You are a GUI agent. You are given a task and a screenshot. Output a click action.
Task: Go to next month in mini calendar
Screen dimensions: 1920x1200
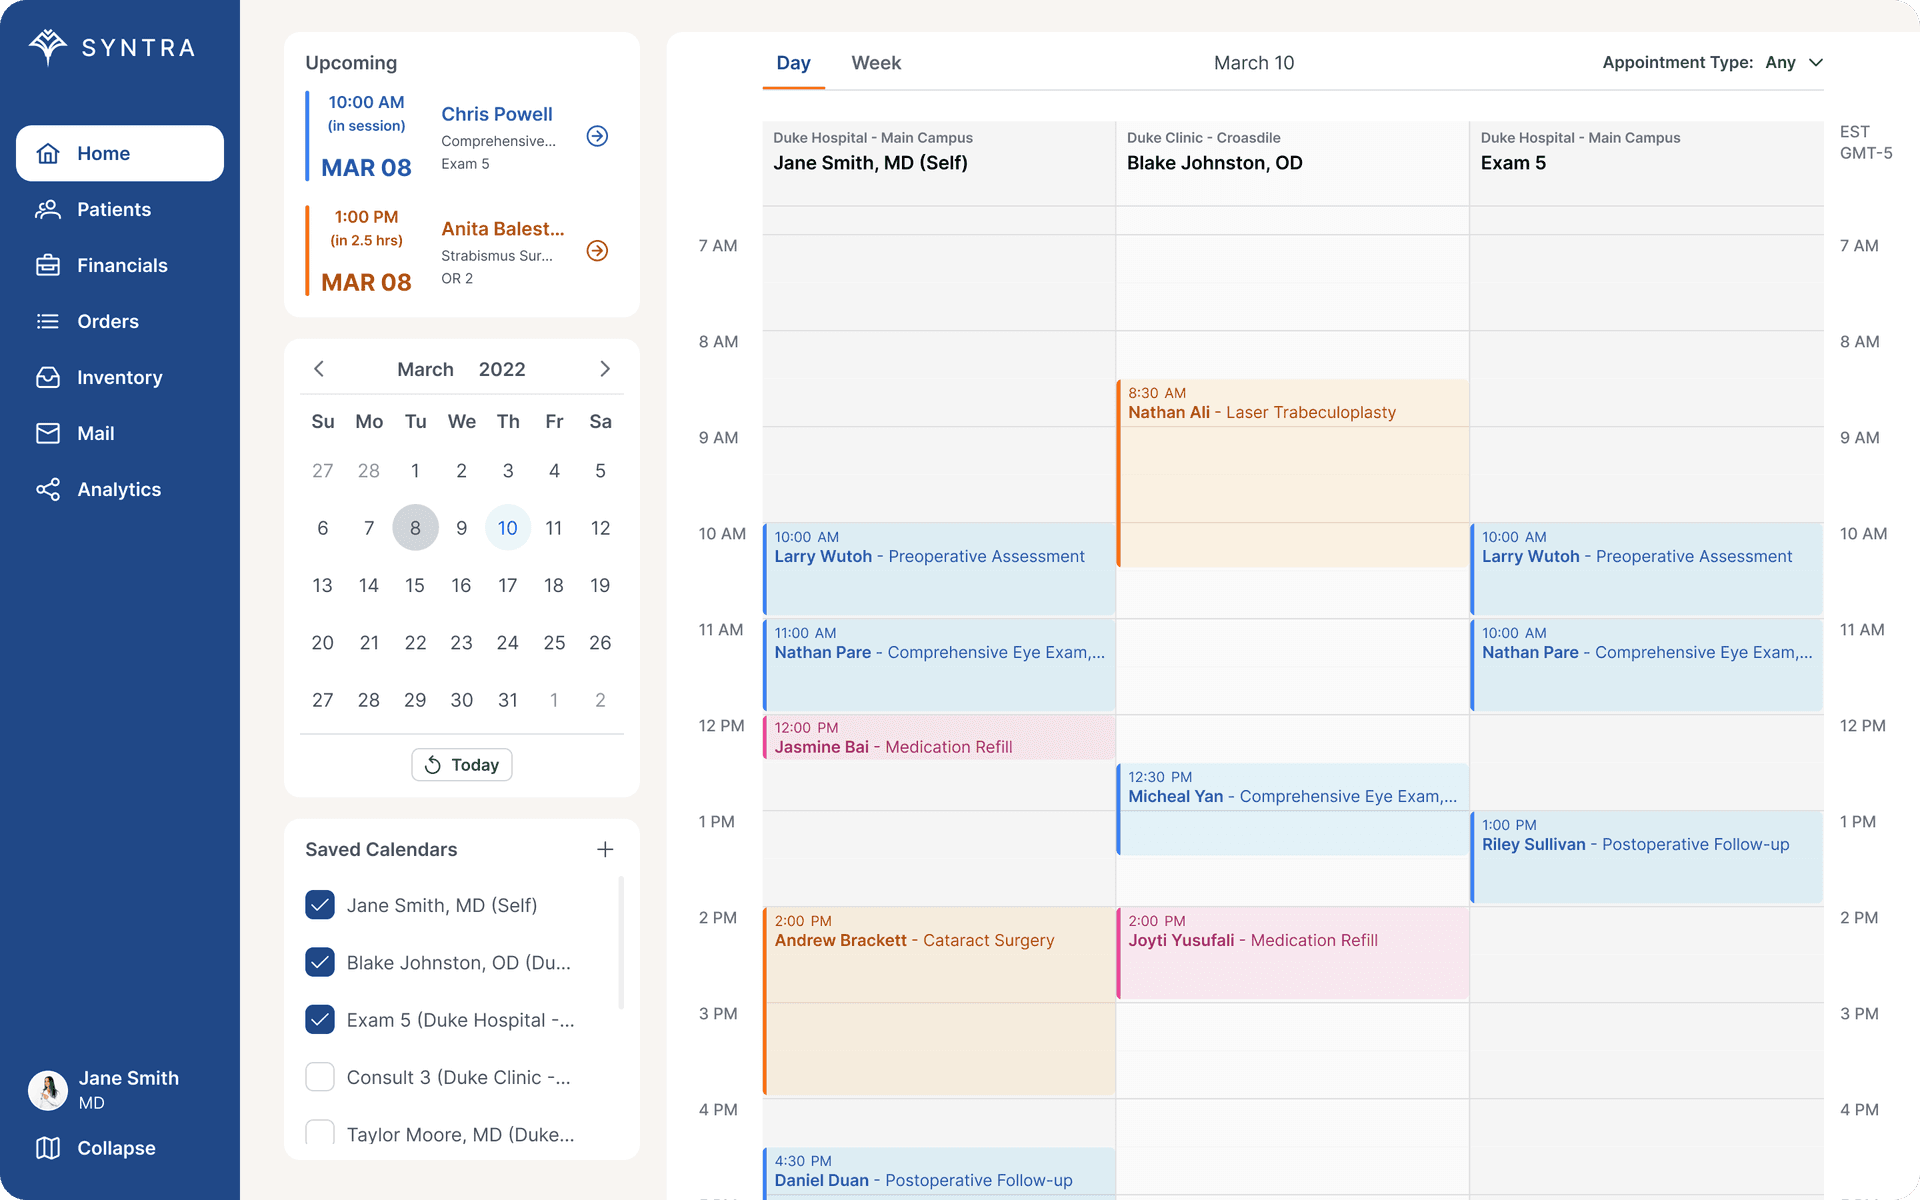[605, 369]
